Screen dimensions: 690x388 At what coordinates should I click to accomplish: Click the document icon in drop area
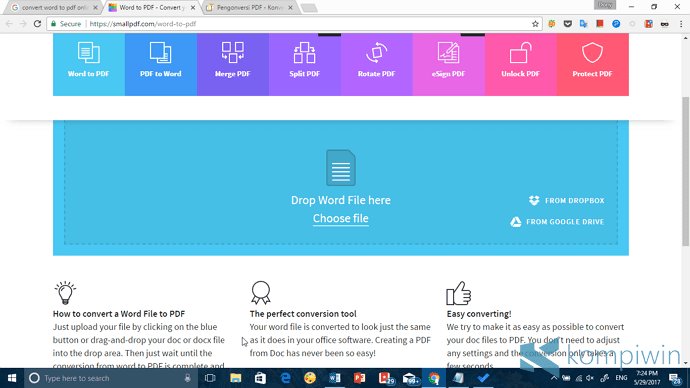[x=341, y=168]
